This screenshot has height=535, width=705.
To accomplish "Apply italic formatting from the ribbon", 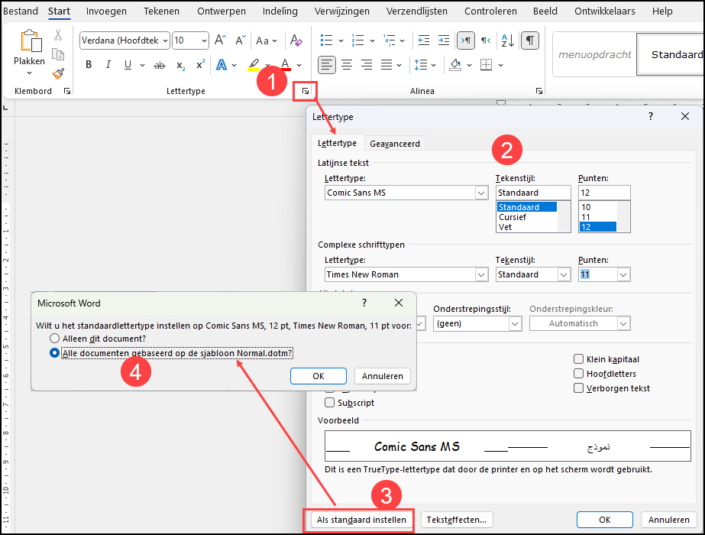I will (x=108, y=65).
